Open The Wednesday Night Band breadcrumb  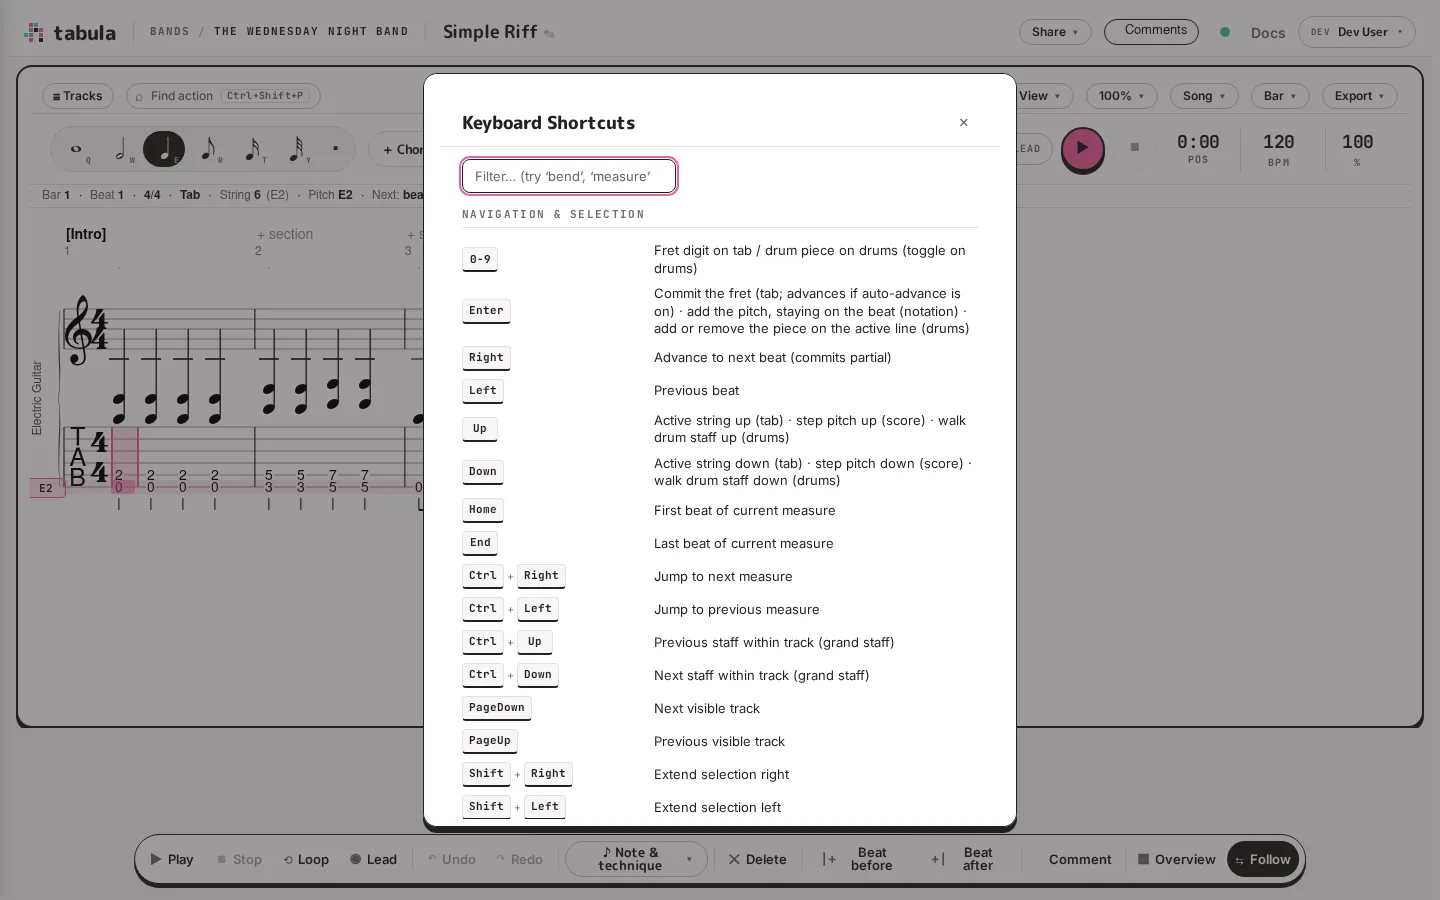[311, 32]
